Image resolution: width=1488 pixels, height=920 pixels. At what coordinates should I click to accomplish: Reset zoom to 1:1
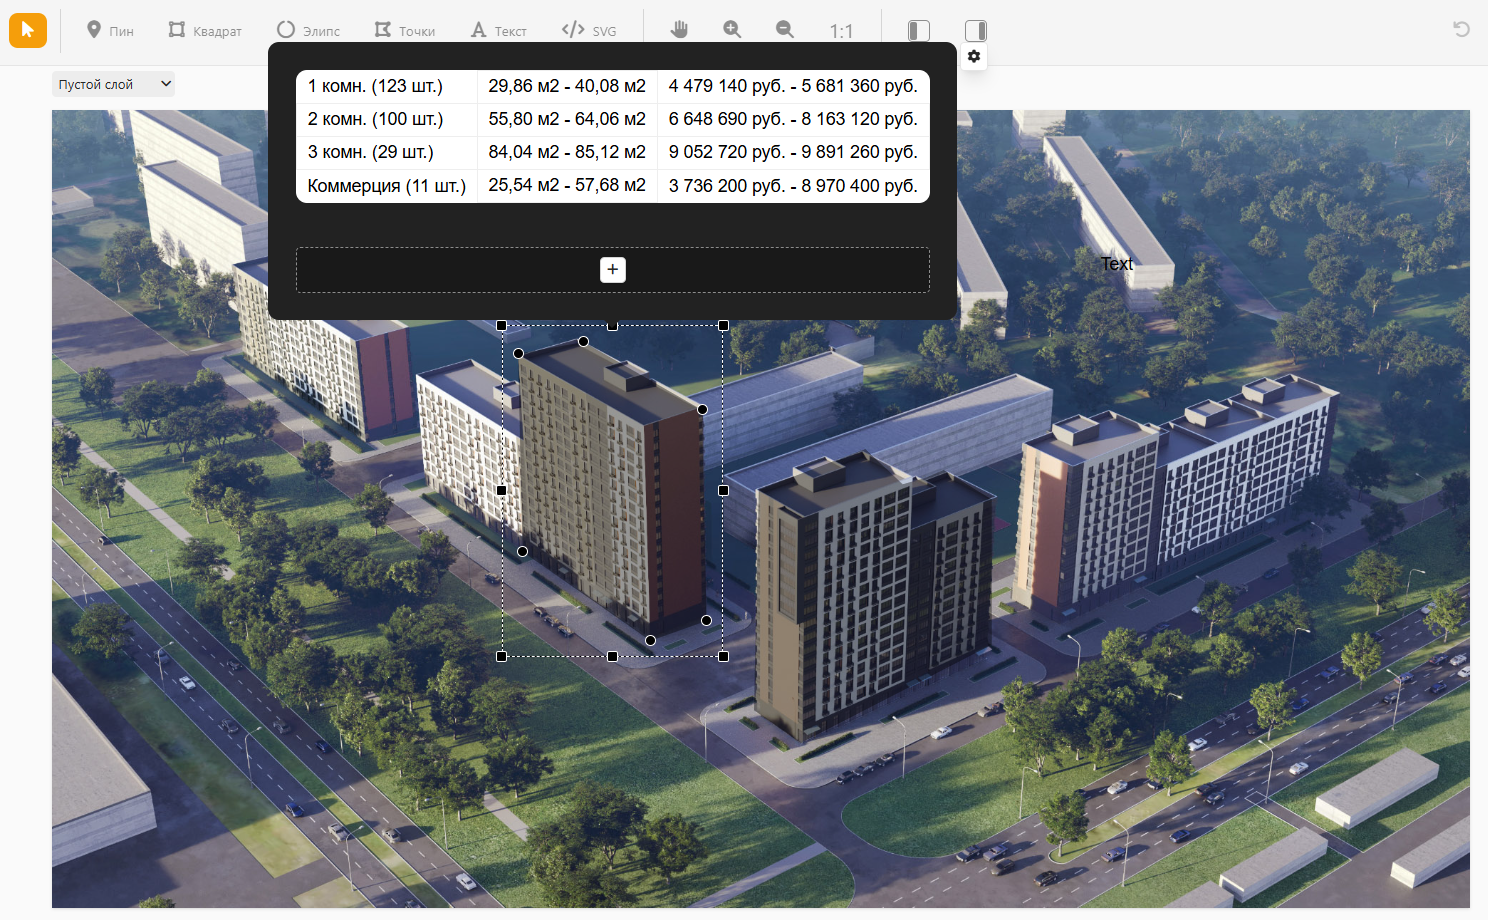pyautogui.click(x=841, y=31)
